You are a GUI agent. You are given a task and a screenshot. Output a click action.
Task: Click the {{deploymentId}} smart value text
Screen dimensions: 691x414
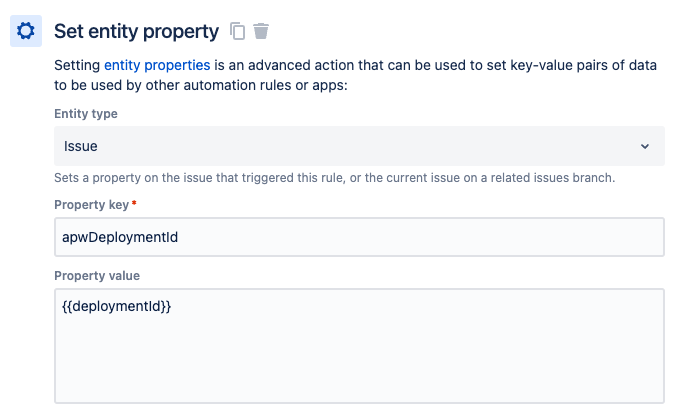(116, 307)
